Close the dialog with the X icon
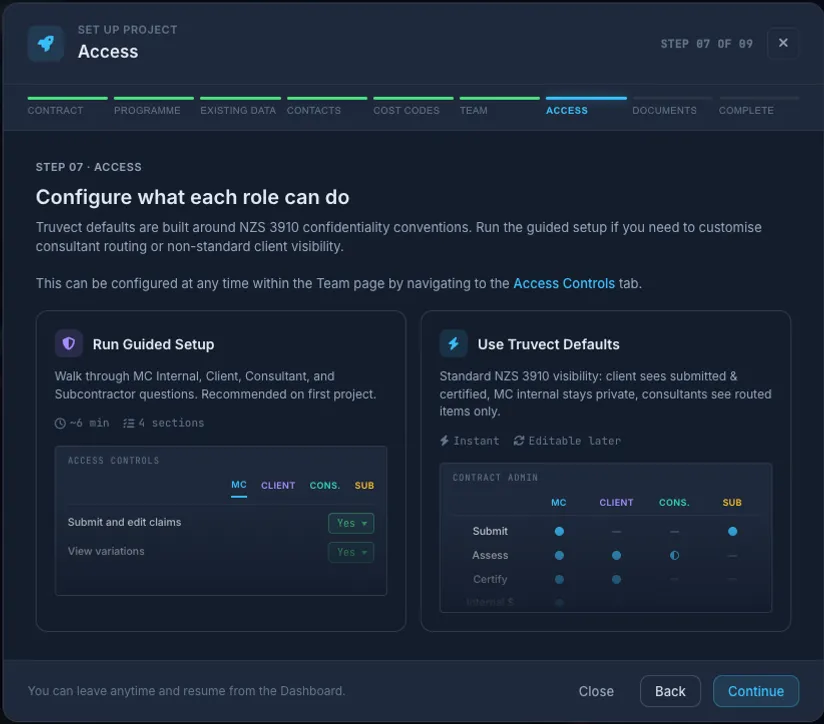 (783, 43)
